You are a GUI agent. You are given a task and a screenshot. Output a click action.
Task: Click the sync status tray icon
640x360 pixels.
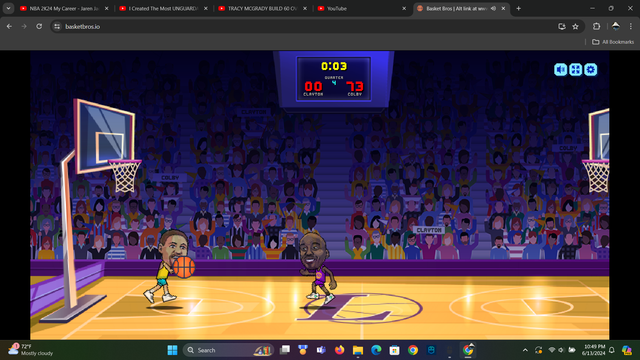tap(538, 350)
